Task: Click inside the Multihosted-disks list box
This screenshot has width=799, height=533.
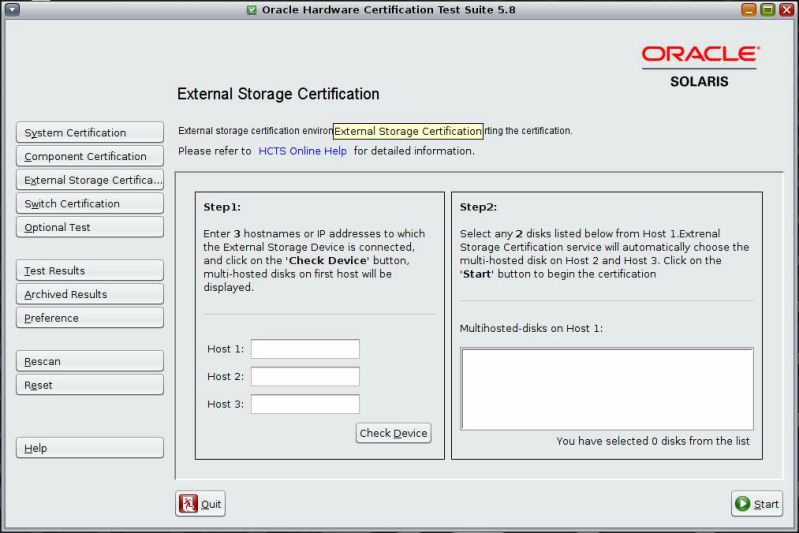Action: pos(606,389)
